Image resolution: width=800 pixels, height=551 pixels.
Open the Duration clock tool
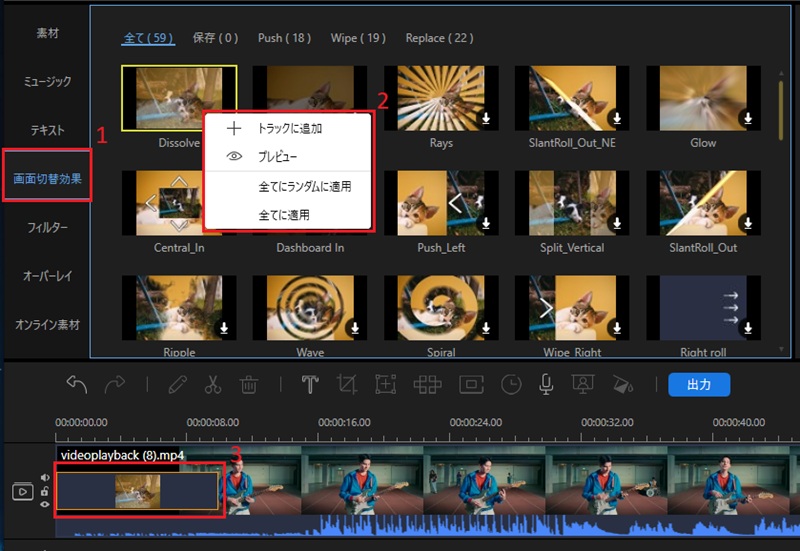point(511,385)
